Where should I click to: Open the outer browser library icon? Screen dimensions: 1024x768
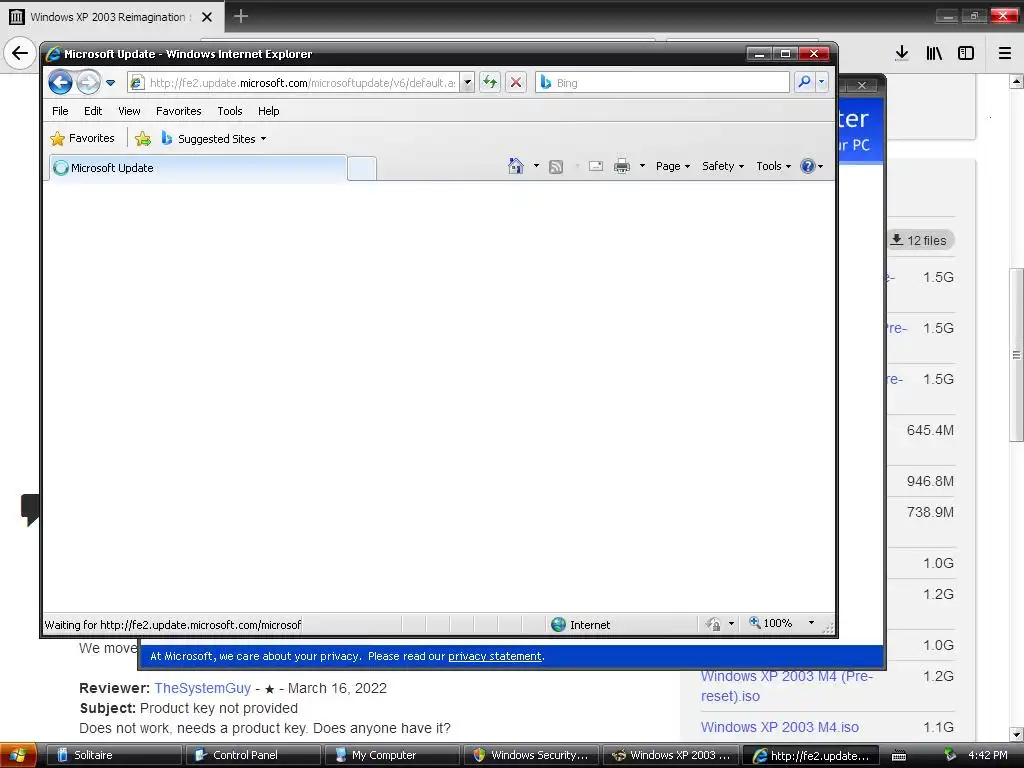coord(934,53)
